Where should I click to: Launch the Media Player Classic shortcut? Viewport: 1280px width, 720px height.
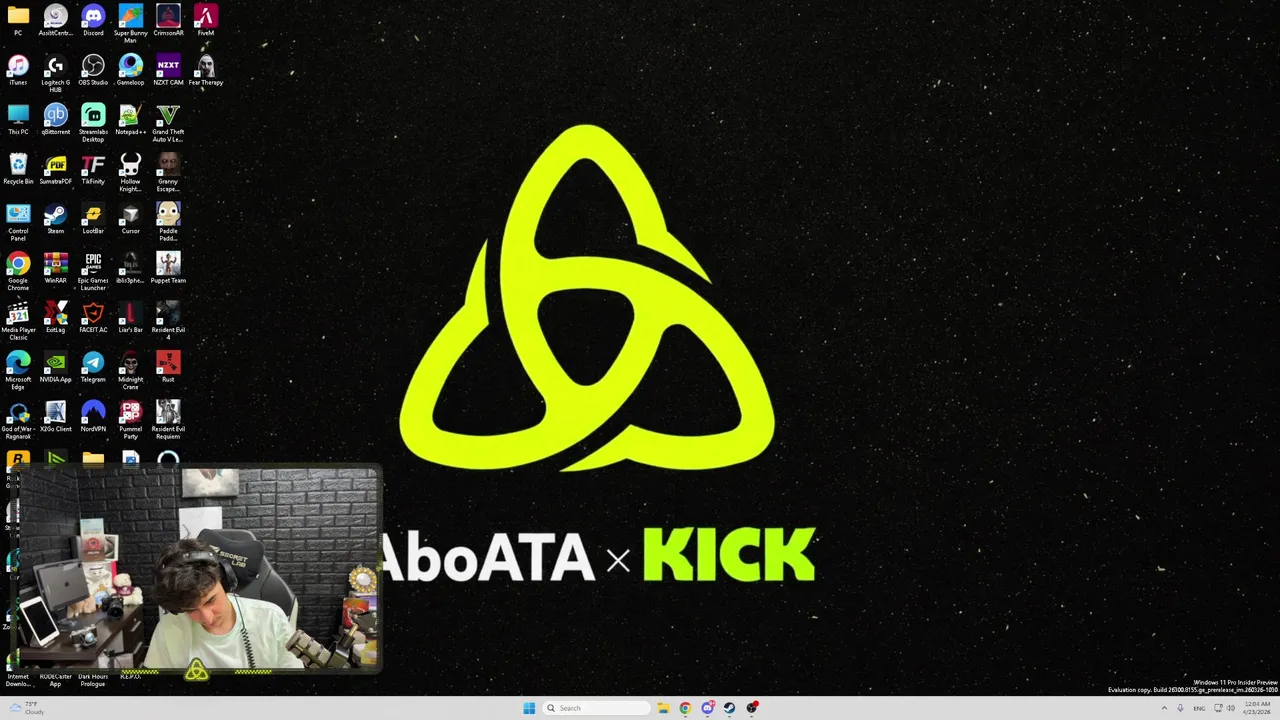click(18, 321)
